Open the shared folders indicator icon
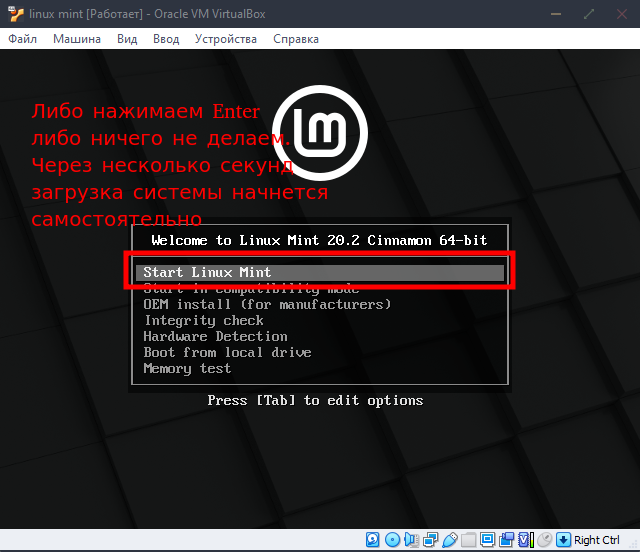The height and width of the screenshot is (552, 640). [469, 540]
